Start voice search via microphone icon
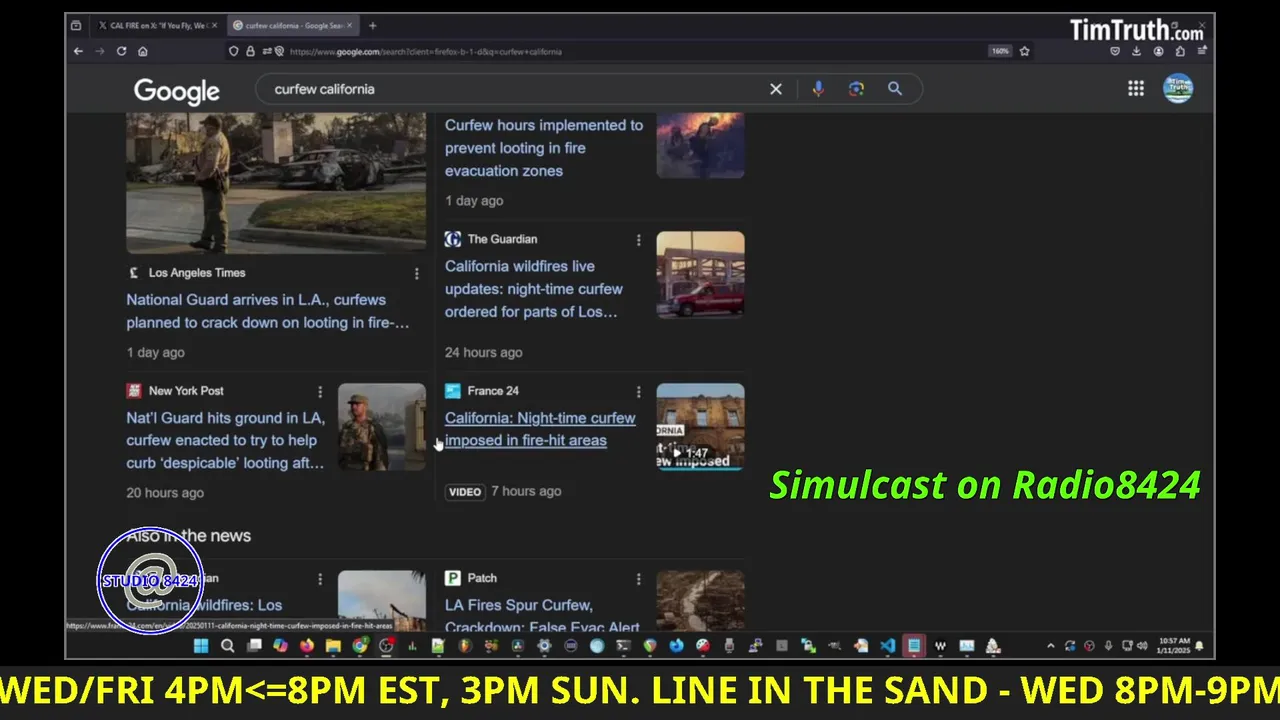Image resolution: width=1280 pixels, height=720 pixels. [x=818, y=89]
